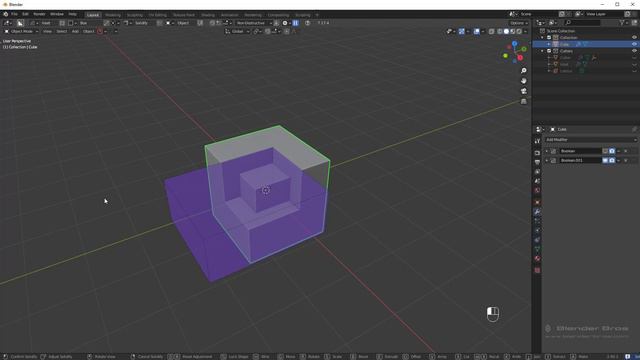The height and width of the screenshot is (360, 640).
Task: Select rendered viewport shading
Action: (x=519, y=31)
